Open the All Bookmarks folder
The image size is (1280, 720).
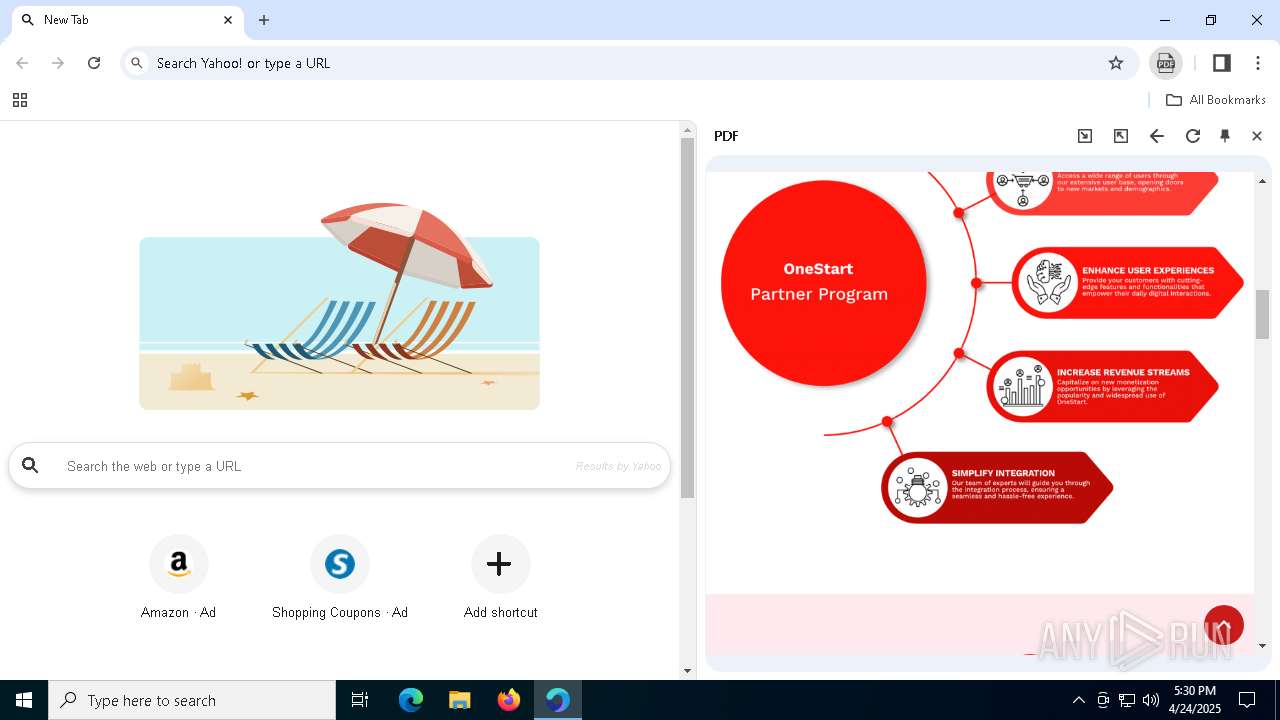coord(1216,100)
